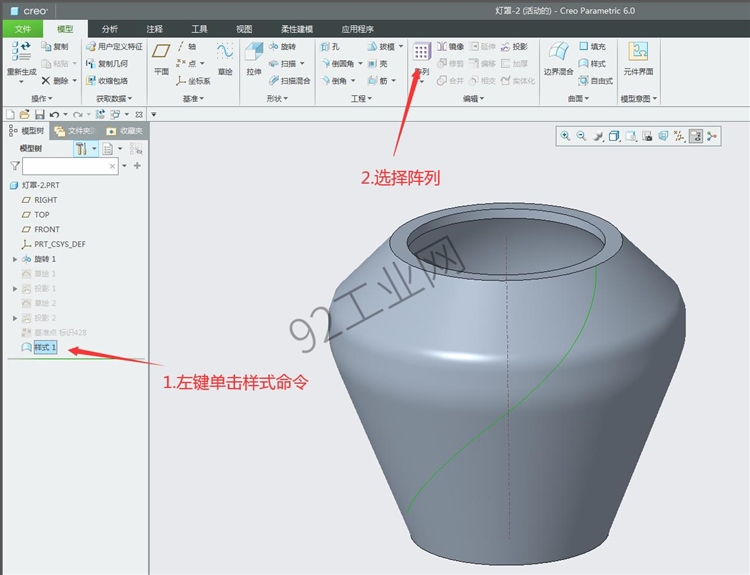The height and width of the screenshot is (575, 750).
Task: Click the plus button beside tree filter
Action: point(137,166)
